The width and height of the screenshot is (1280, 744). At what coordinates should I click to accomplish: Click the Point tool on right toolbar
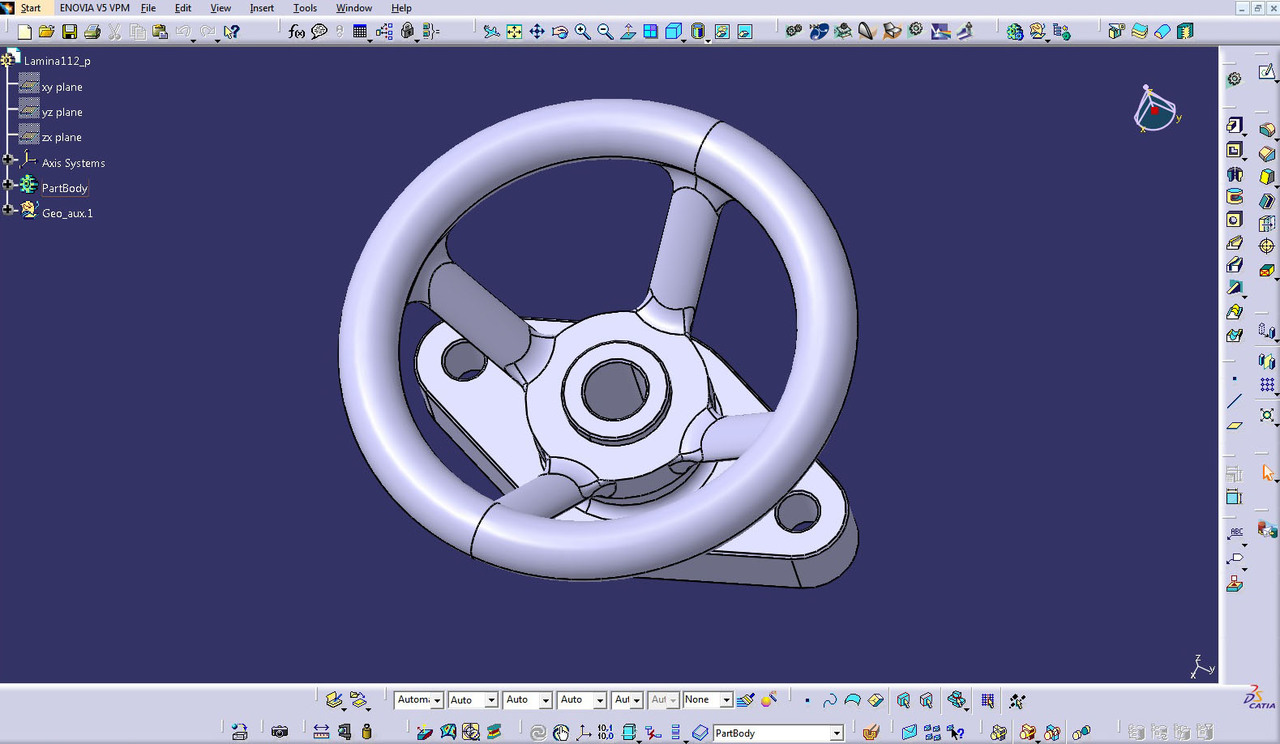1234,378
